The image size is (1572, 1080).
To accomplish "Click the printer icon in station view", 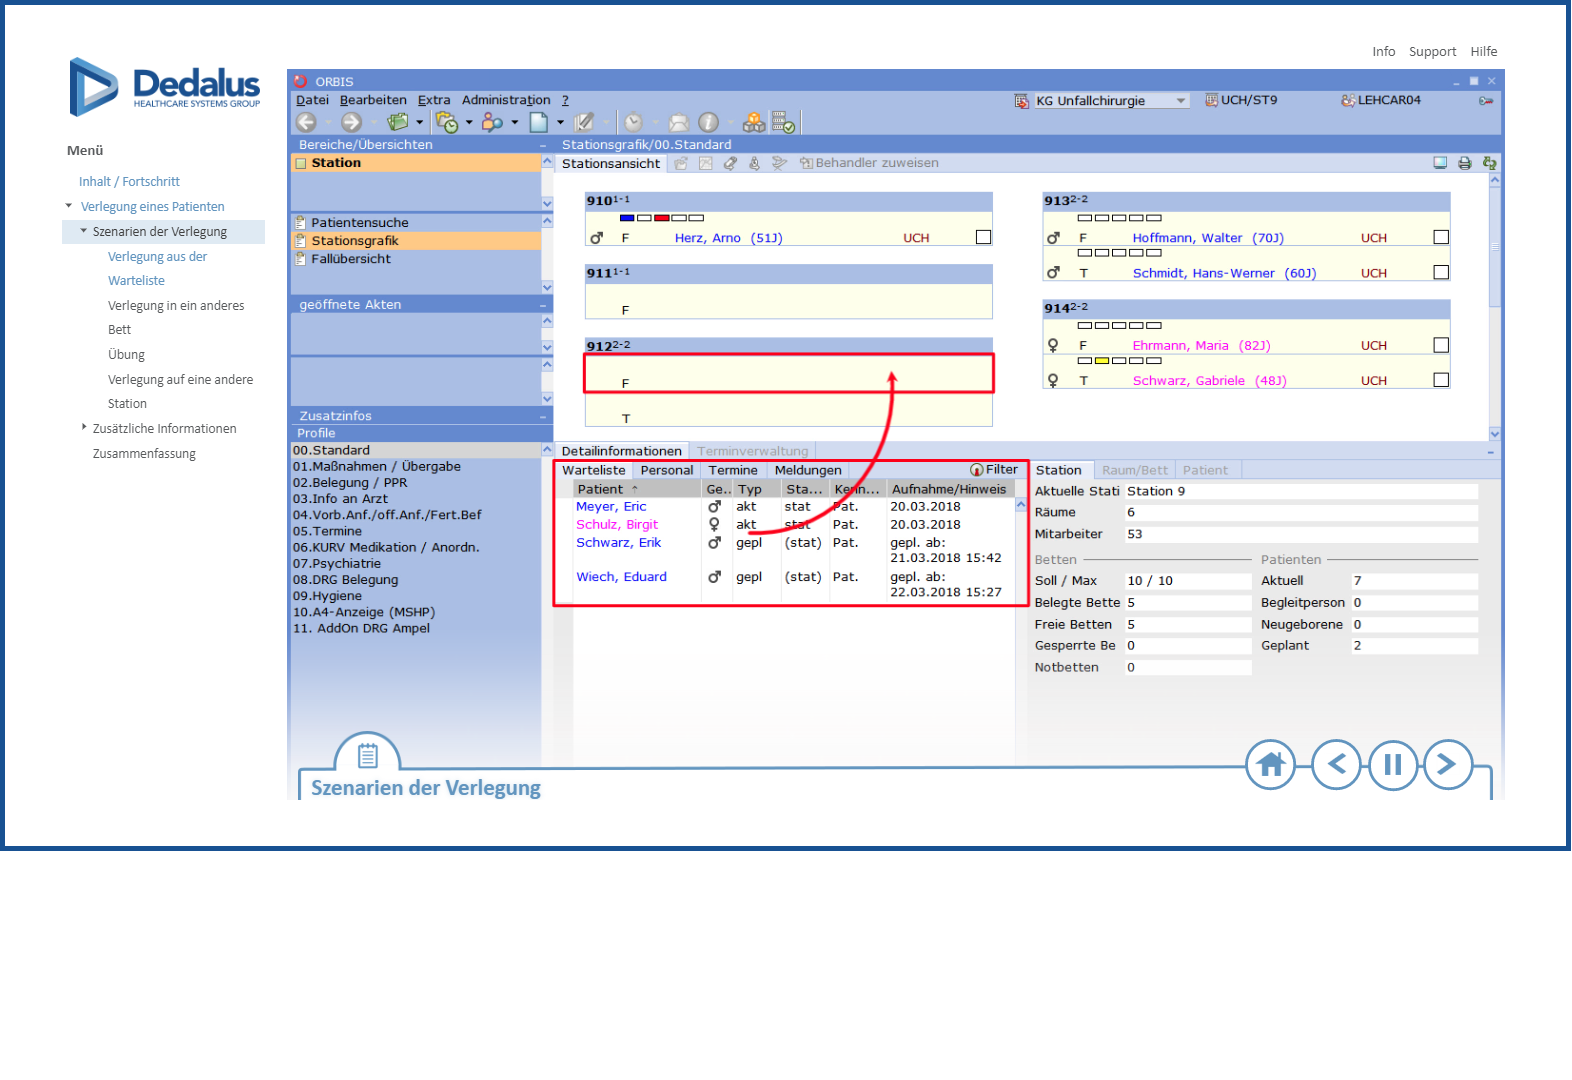I will pyautogui.click(x=1464, y=163).
